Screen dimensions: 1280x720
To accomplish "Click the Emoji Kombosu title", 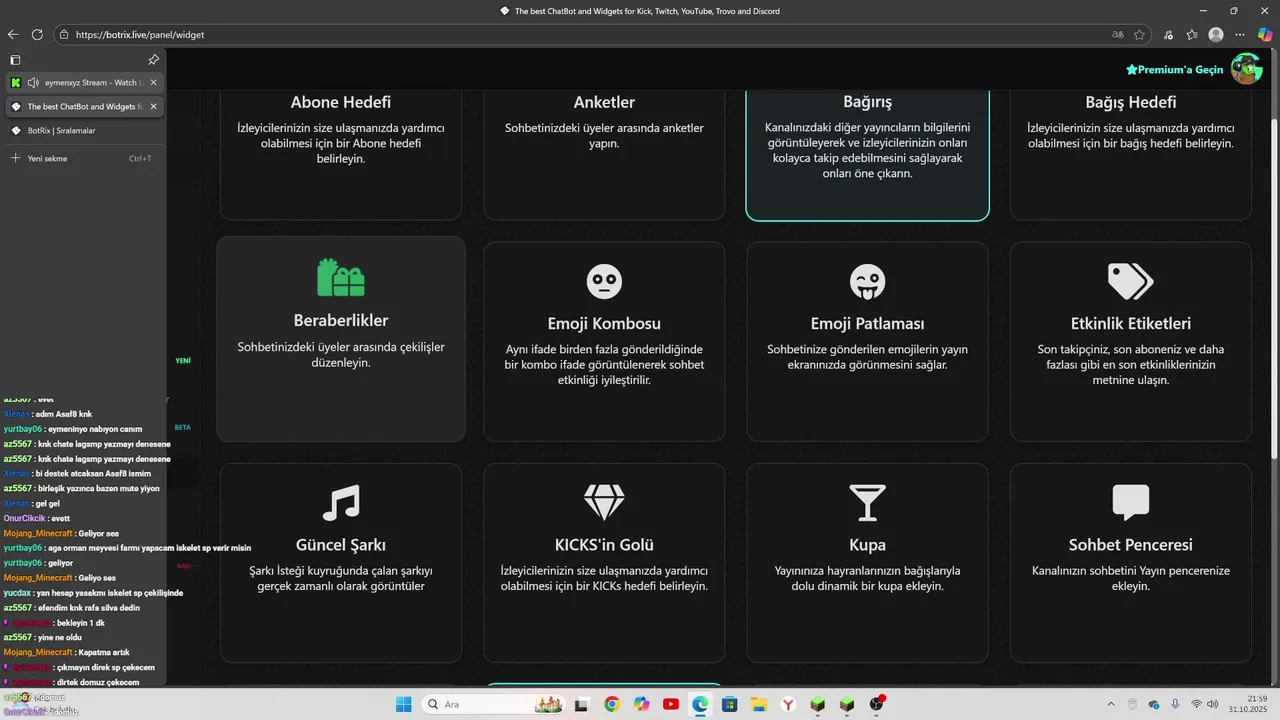I will 604,324.
